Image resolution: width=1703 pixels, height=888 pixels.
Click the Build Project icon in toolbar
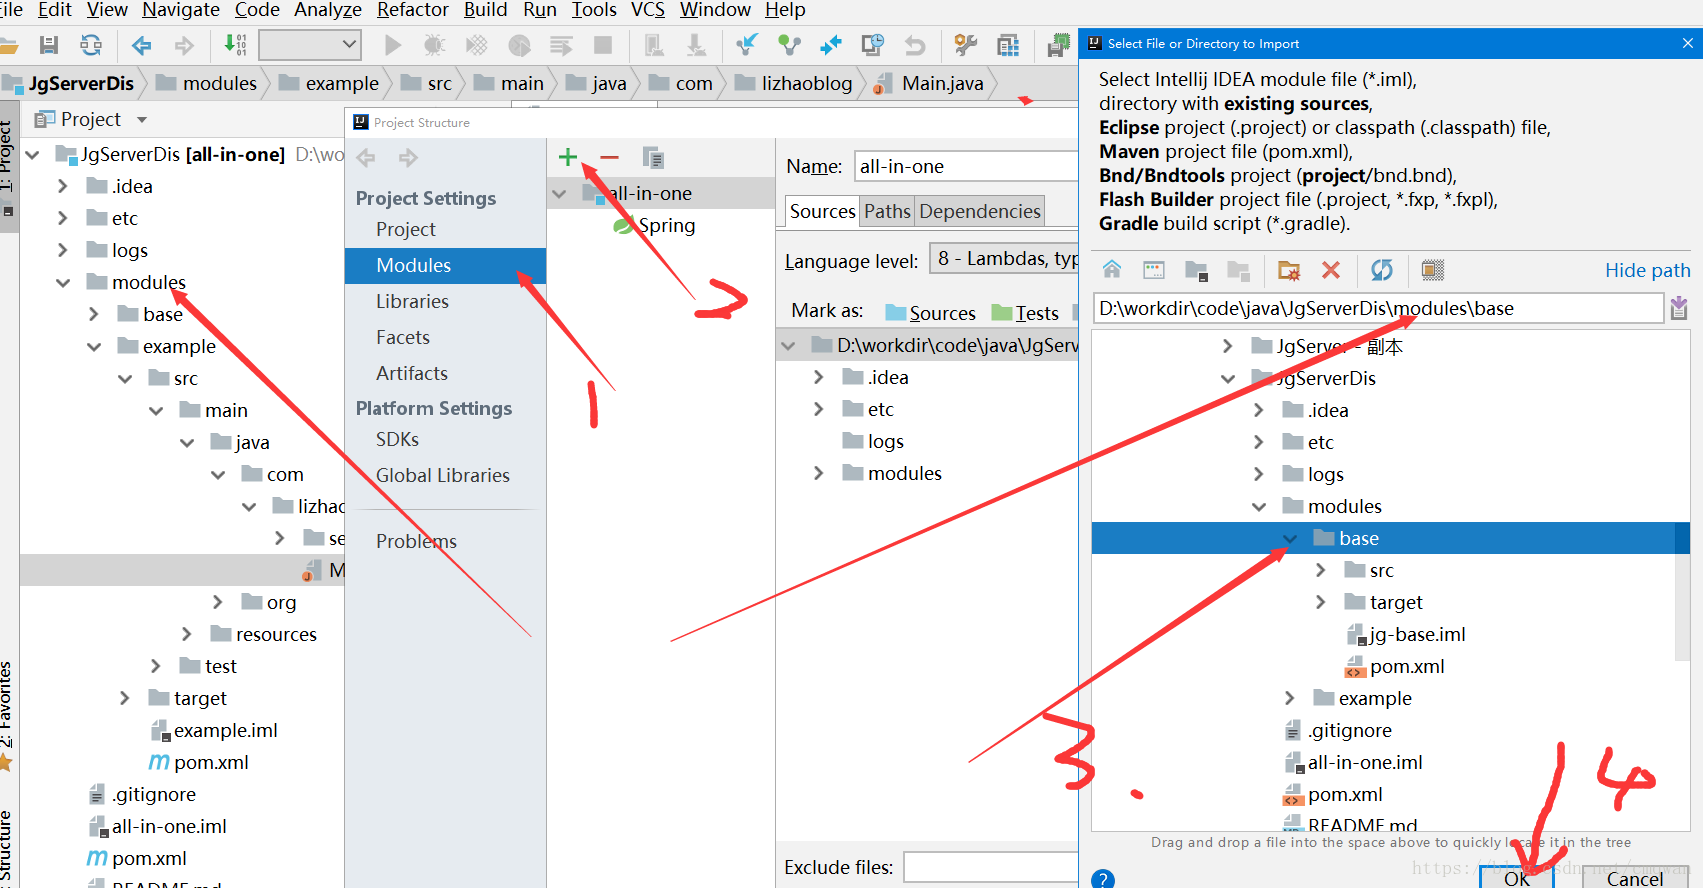pos(236,45)
